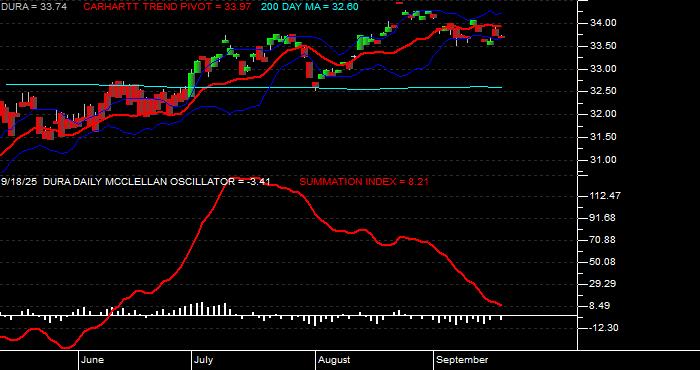Image resolution: width=700 pixels, height=370 pixels.
Task: Select the 33.50 price axis label
Action: click(604, 46)
